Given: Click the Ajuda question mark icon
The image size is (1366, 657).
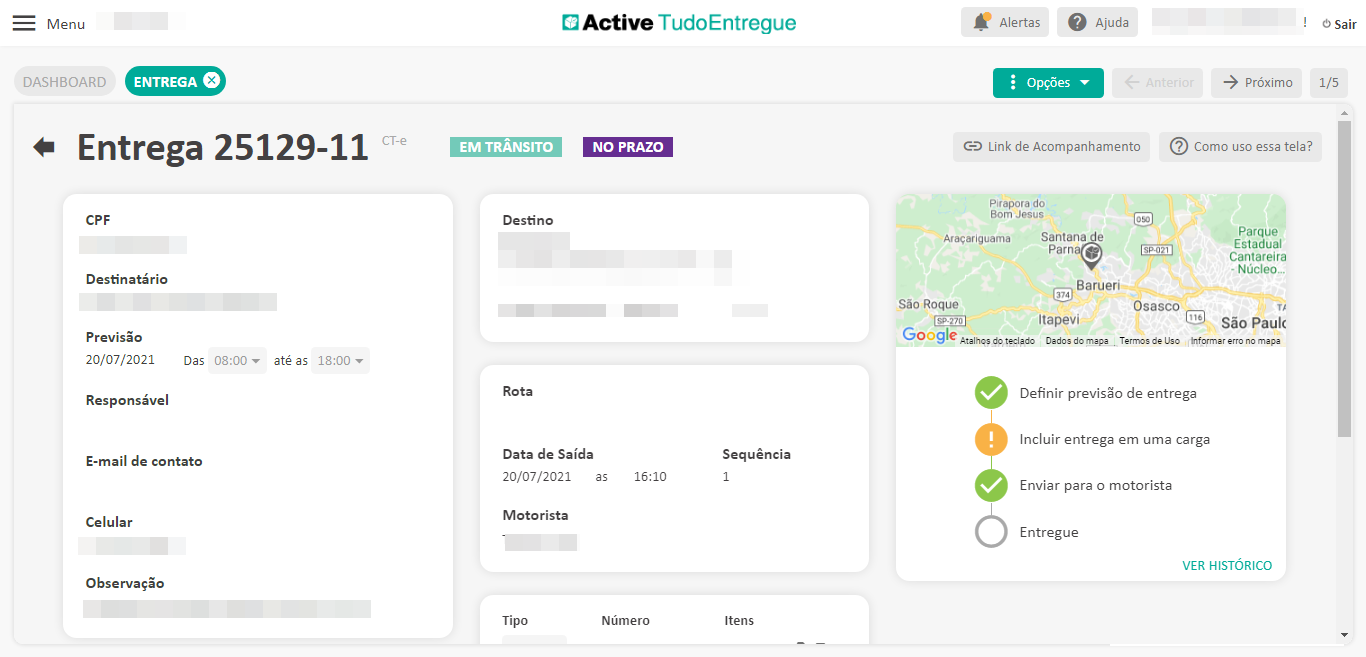Looking at the screenshot, I should [x=1077, y=22].
